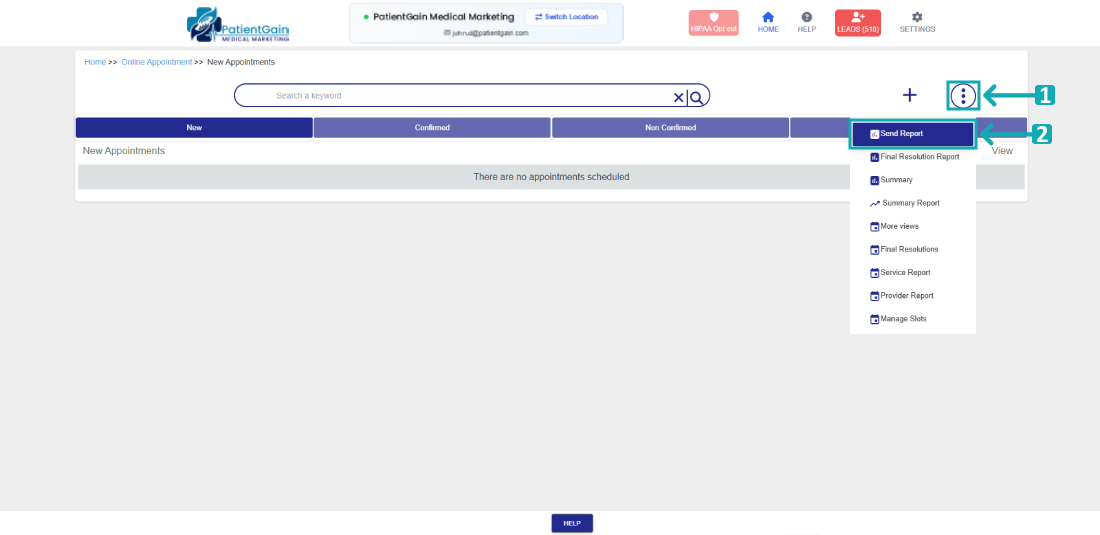Screen dimensions: 1100x535
Task: Open HELP question mark icon in header
Action: (807, 22)
